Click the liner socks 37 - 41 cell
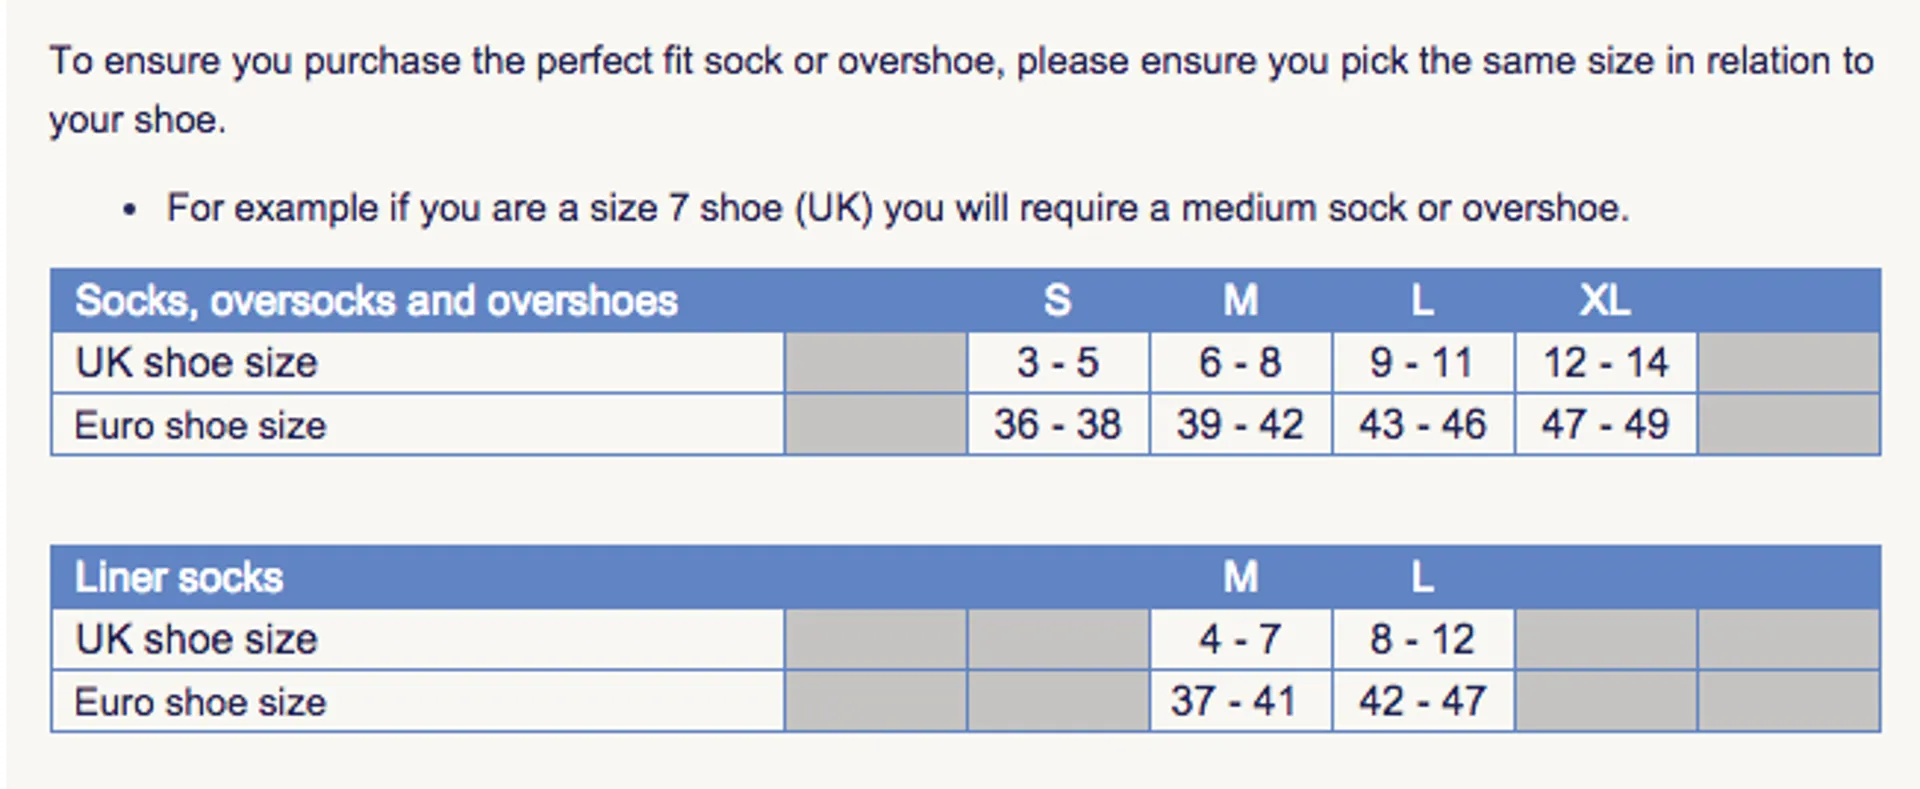 1240,701
